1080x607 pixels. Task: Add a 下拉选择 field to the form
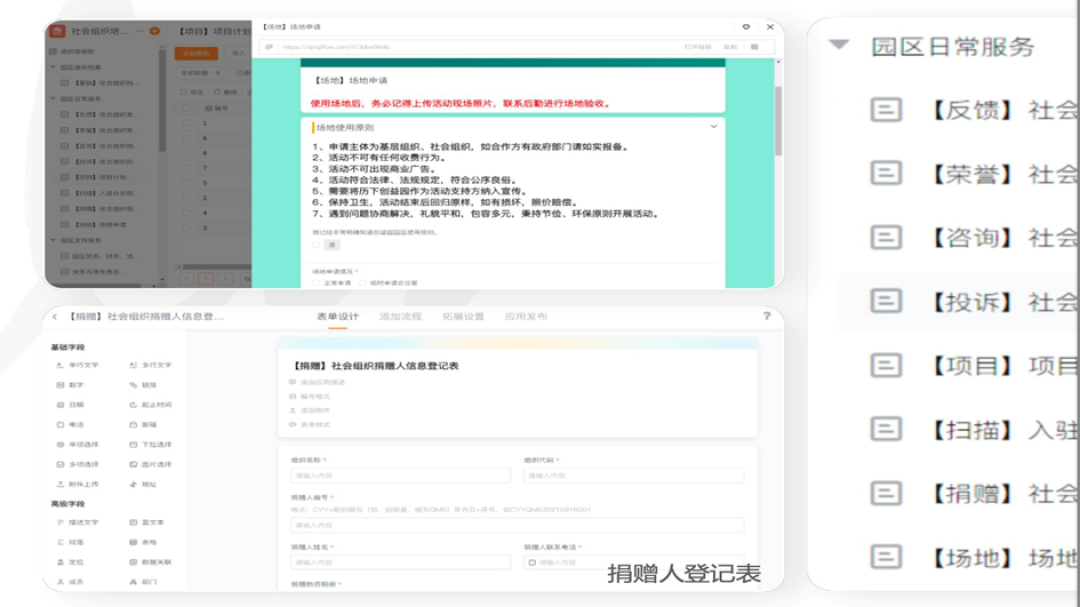(x=151, y=445)
